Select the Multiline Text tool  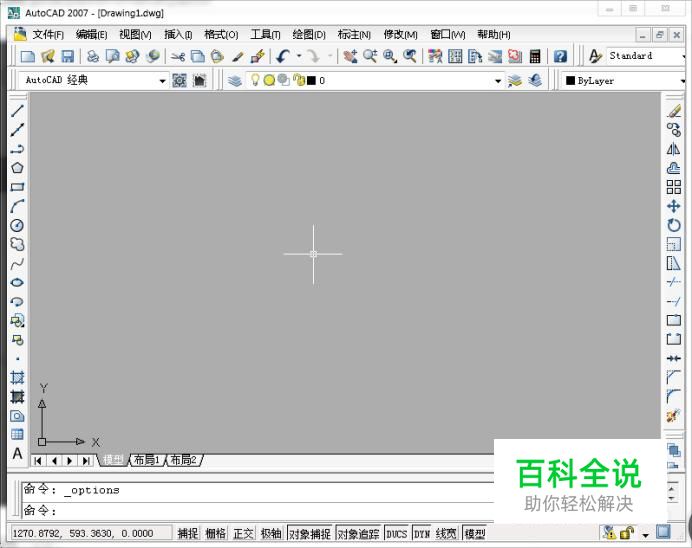pyautogui.click(x=17, y=453)
